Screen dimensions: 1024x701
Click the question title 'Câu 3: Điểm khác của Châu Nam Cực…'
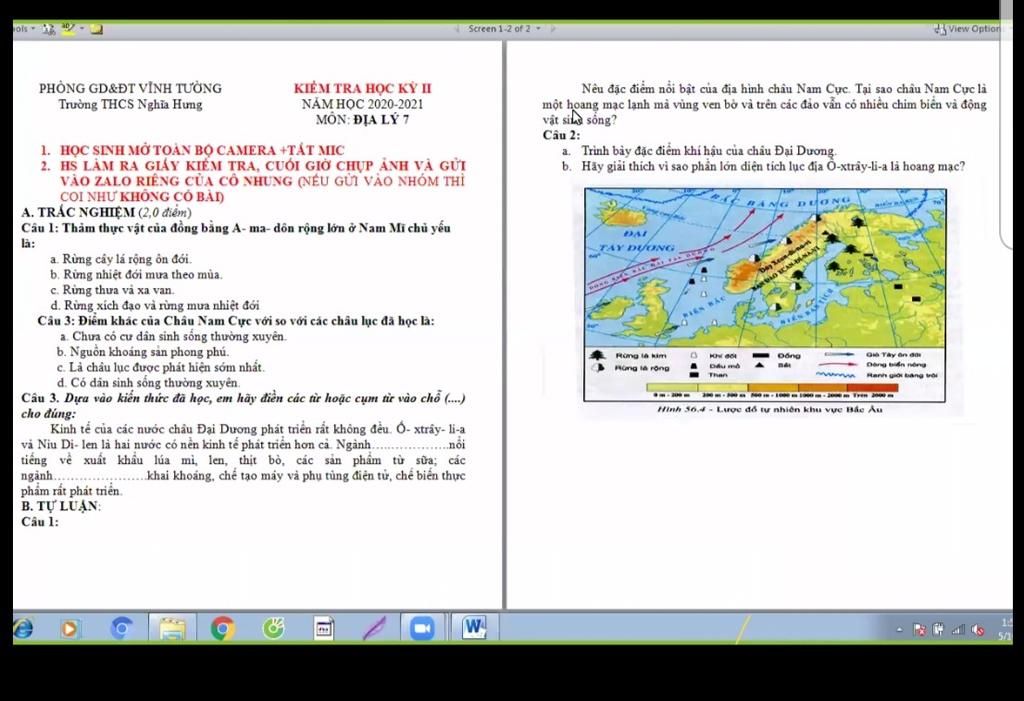pyautogui.click(x=236, y=321)
